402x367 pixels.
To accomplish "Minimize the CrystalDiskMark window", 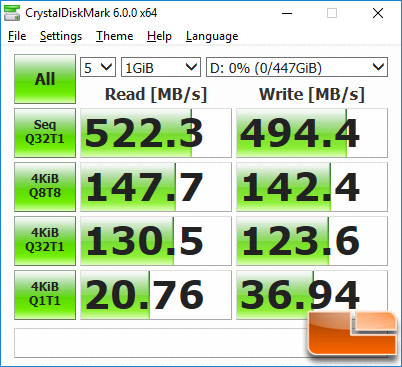I will click(x=287, y=13).
